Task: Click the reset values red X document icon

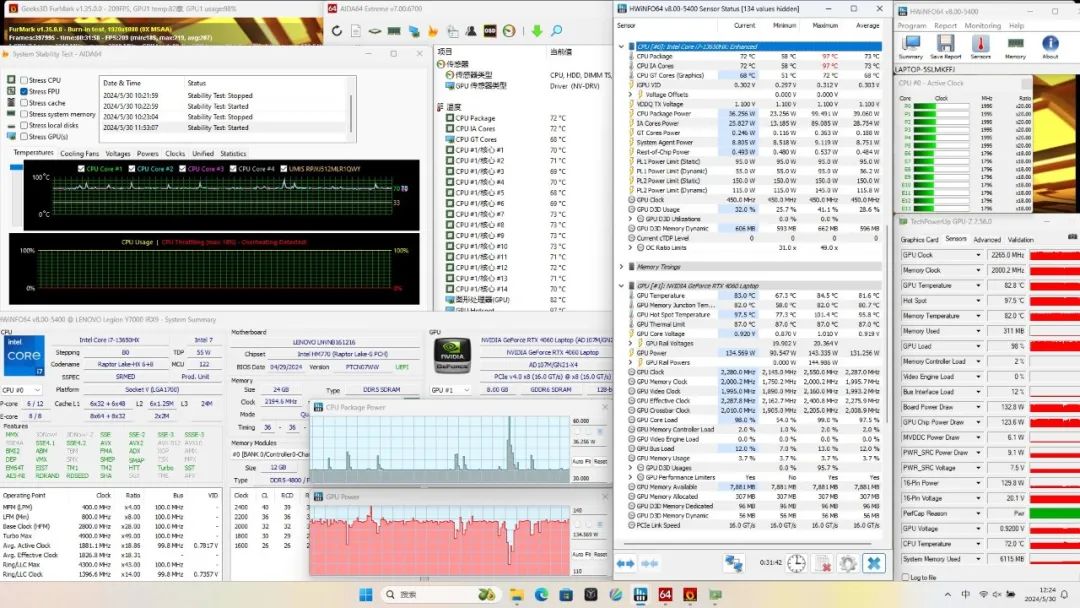Action: point(822,563)
